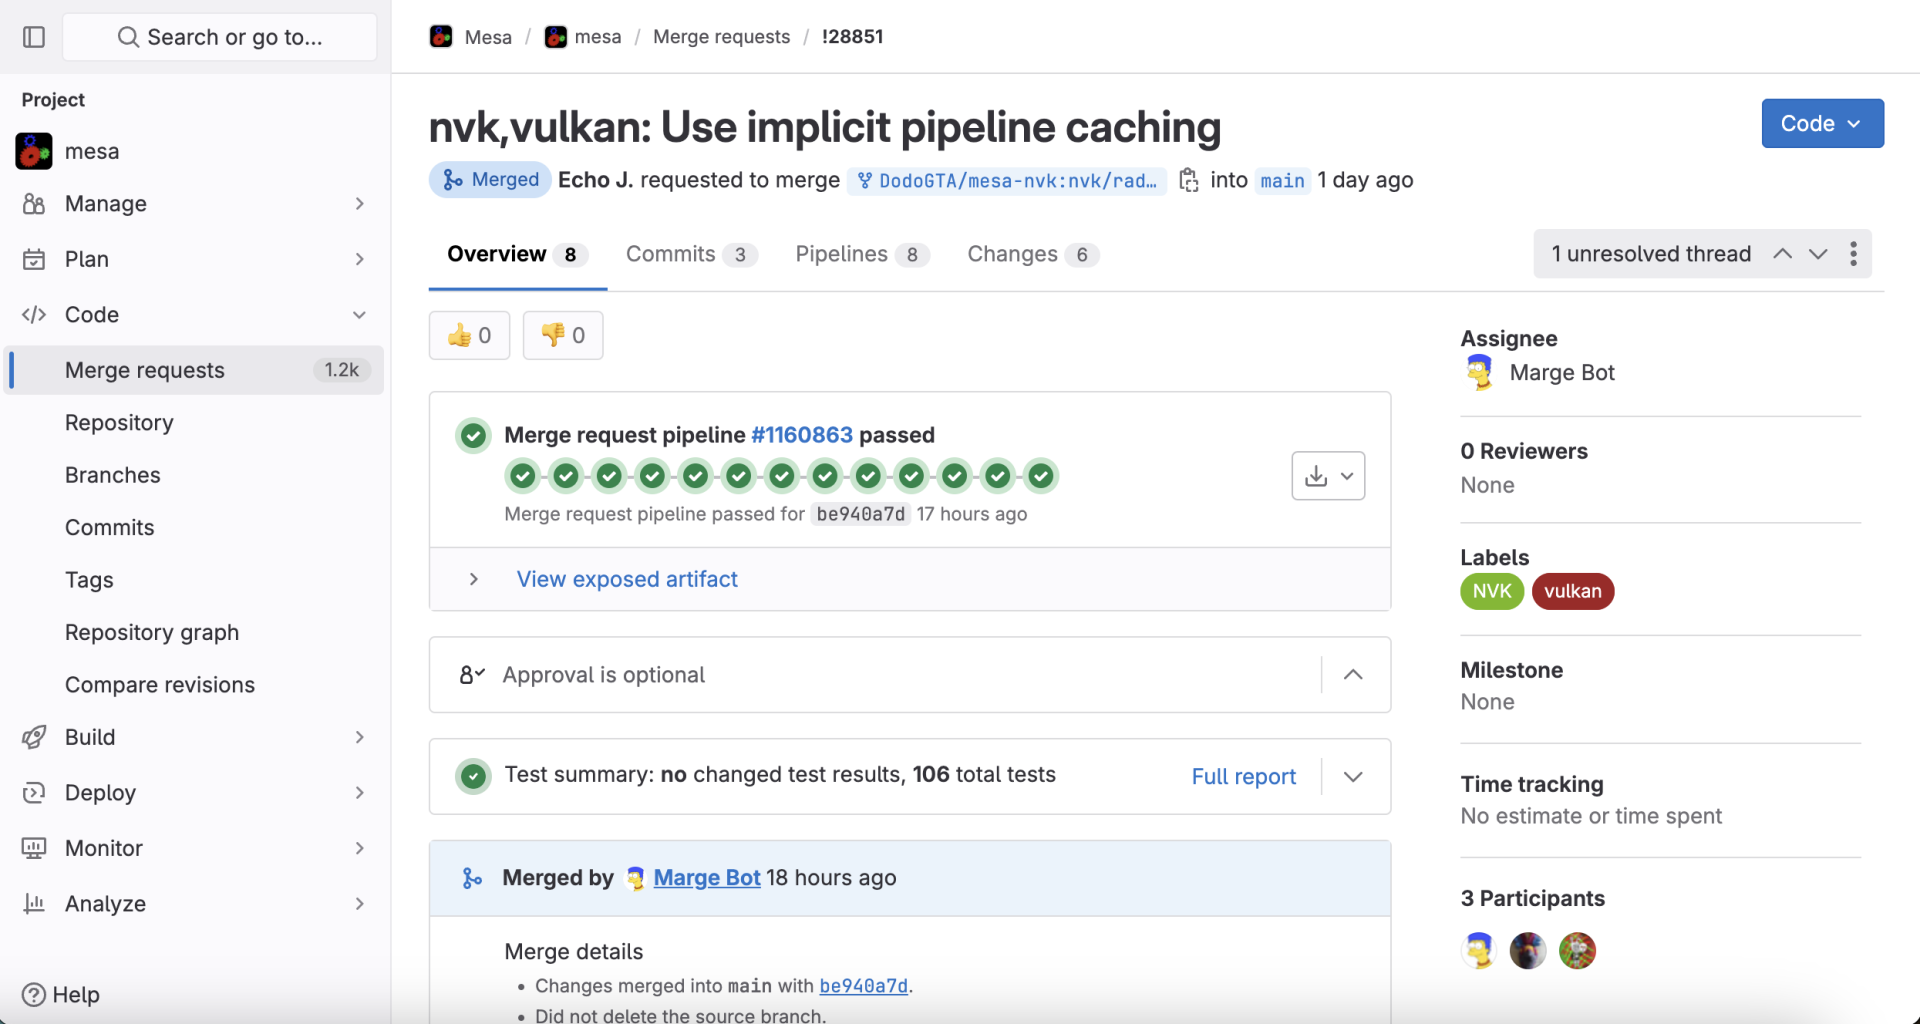The height and width of the screenshot is (1024, 1920).
Task: Toggle the sidebar with the panel icon
Action: 34,37
